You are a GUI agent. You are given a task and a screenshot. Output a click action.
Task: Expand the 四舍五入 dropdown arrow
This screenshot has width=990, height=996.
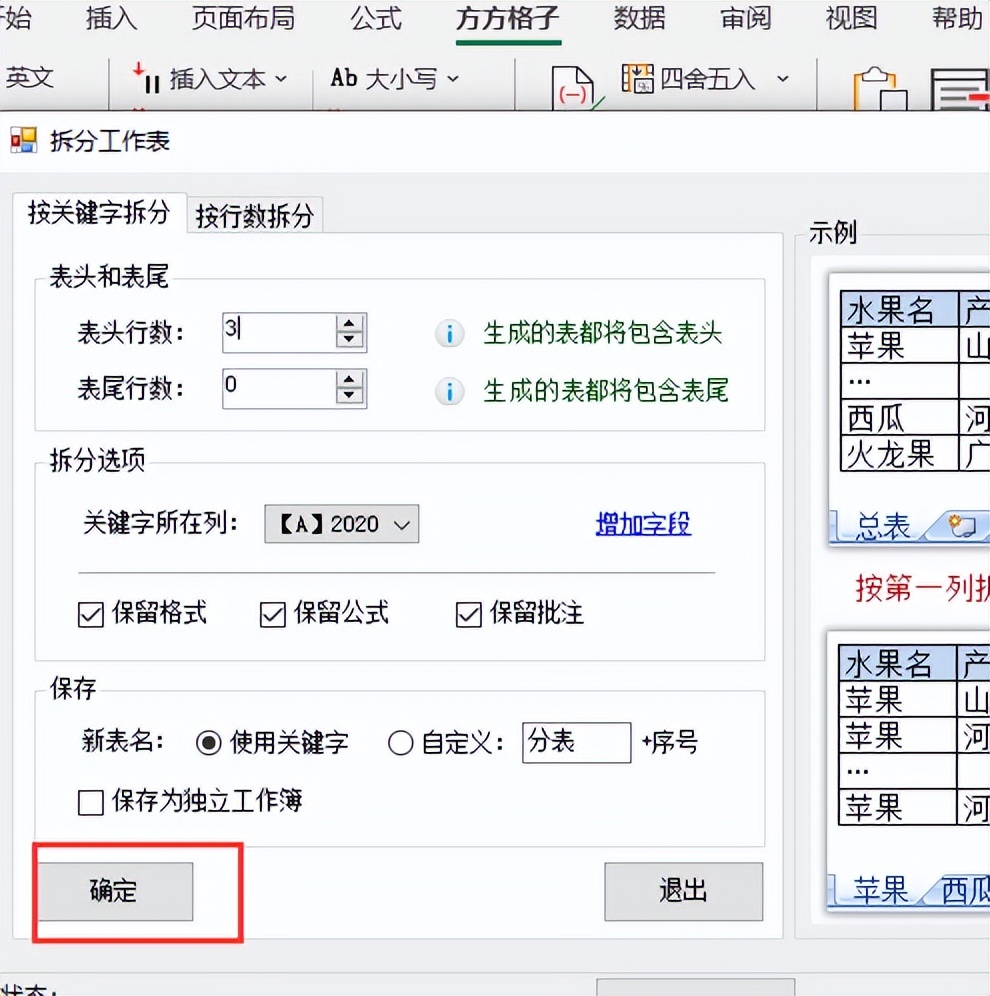783,78
